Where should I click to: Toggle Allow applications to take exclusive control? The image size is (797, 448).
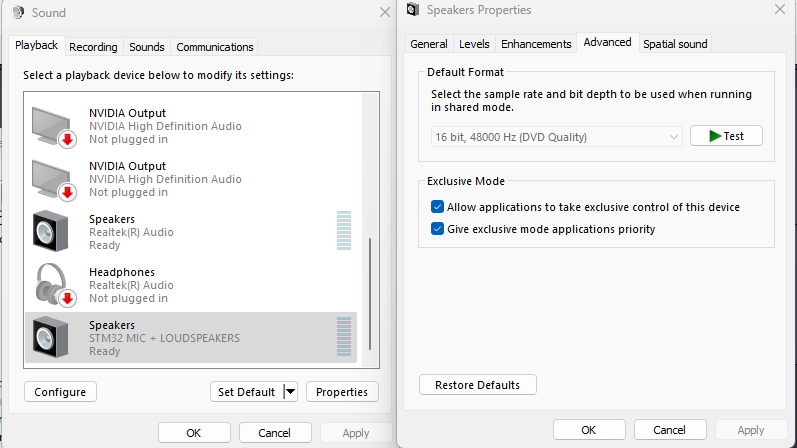click(x=437, y=207)
